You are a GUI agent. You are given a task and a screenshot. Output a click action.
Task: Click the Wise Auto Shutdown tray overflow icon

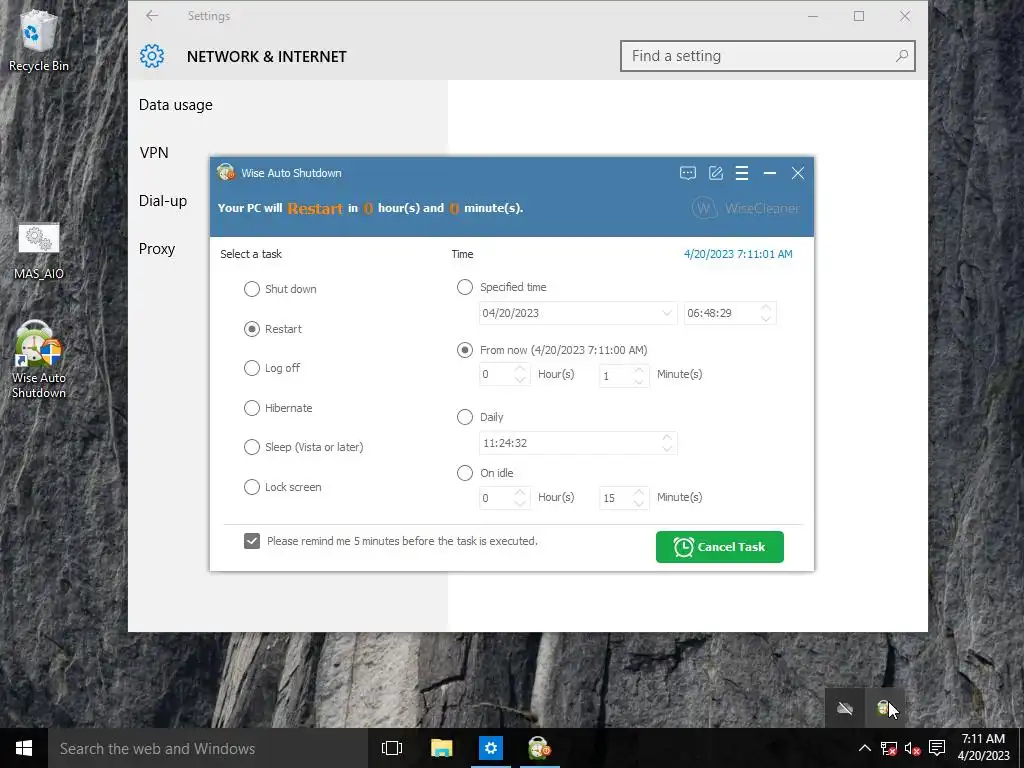click(884, 708)
